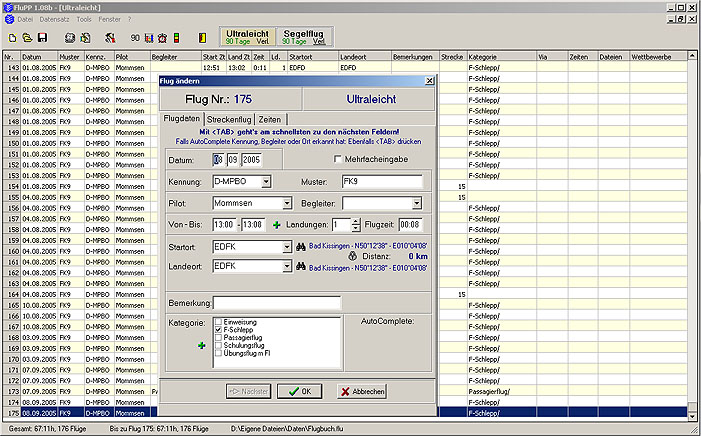Check the Schulungsflug category
701x436 pixels.
click(218, 345)
